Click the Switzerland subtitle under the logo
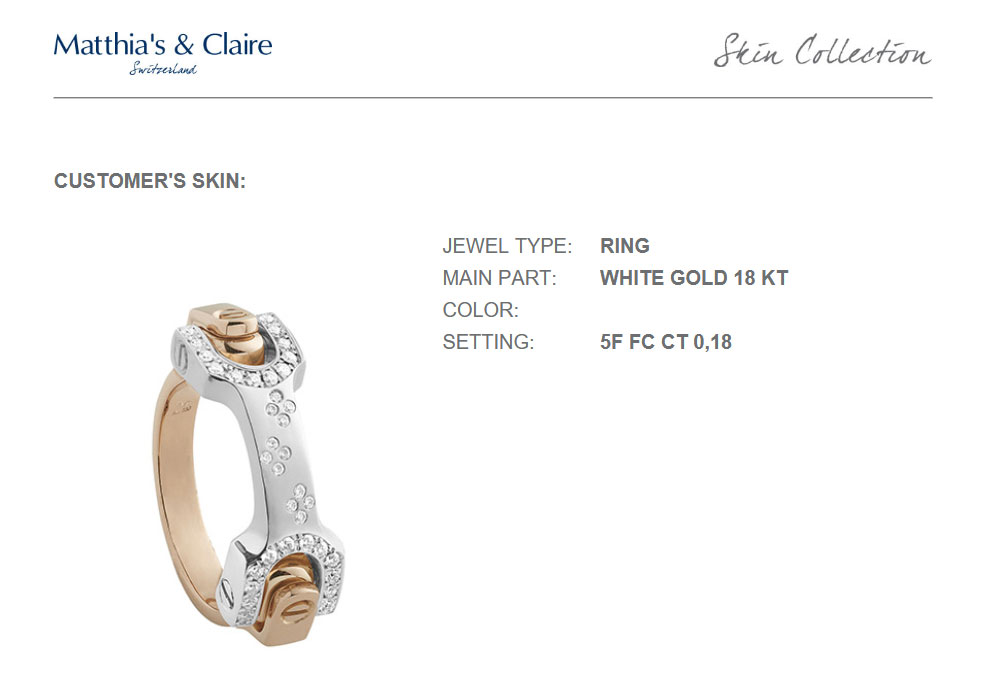The height and width of the screenshot is (697, 988). pos(163,69)
